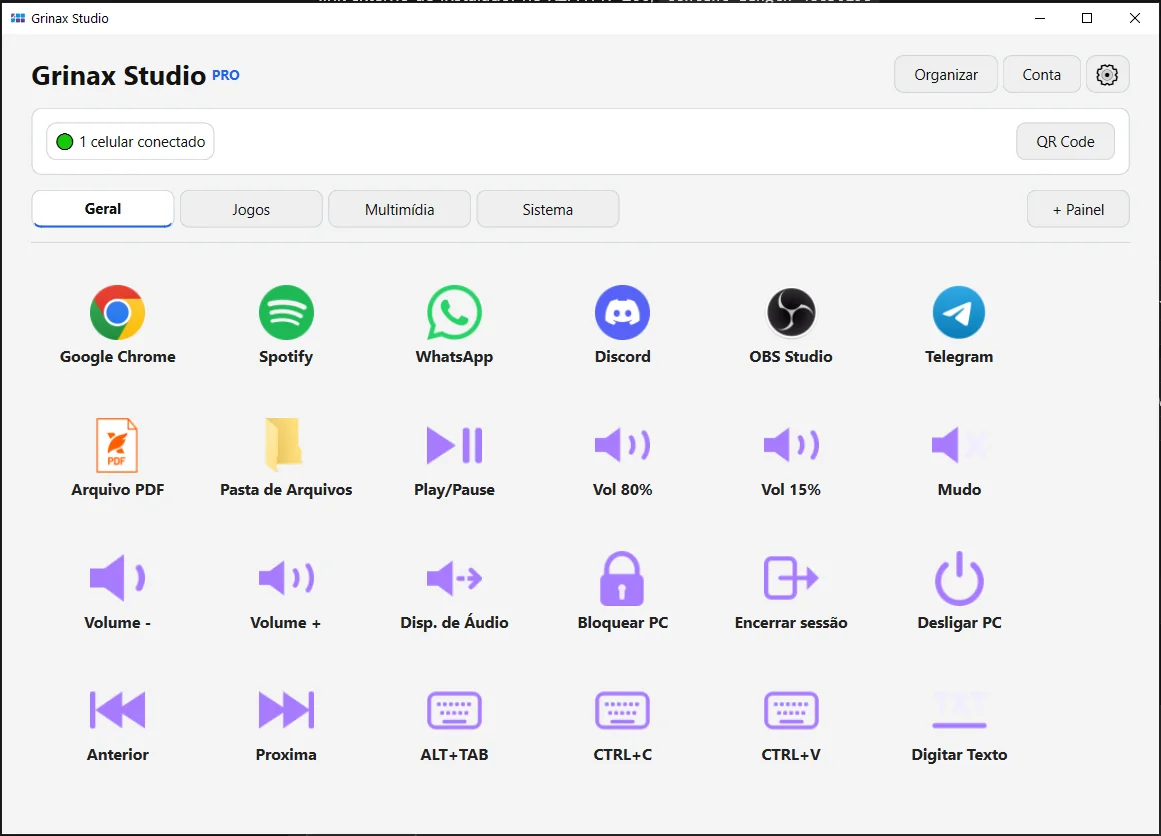The image size is (1161, 836).
Task: Raise volume with the Volume + icon
Action: coord(286,578)
